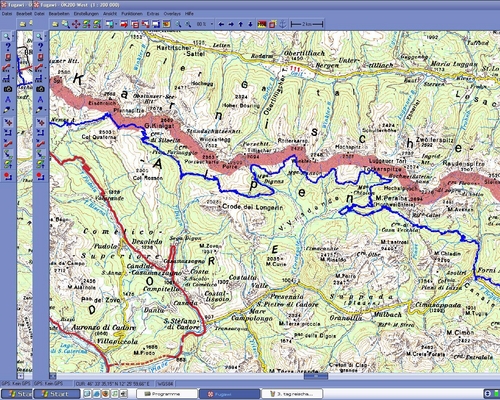This screenshot has width=500, height=400.
Task: Open the Ansicht menu
Action: (110, 14)
